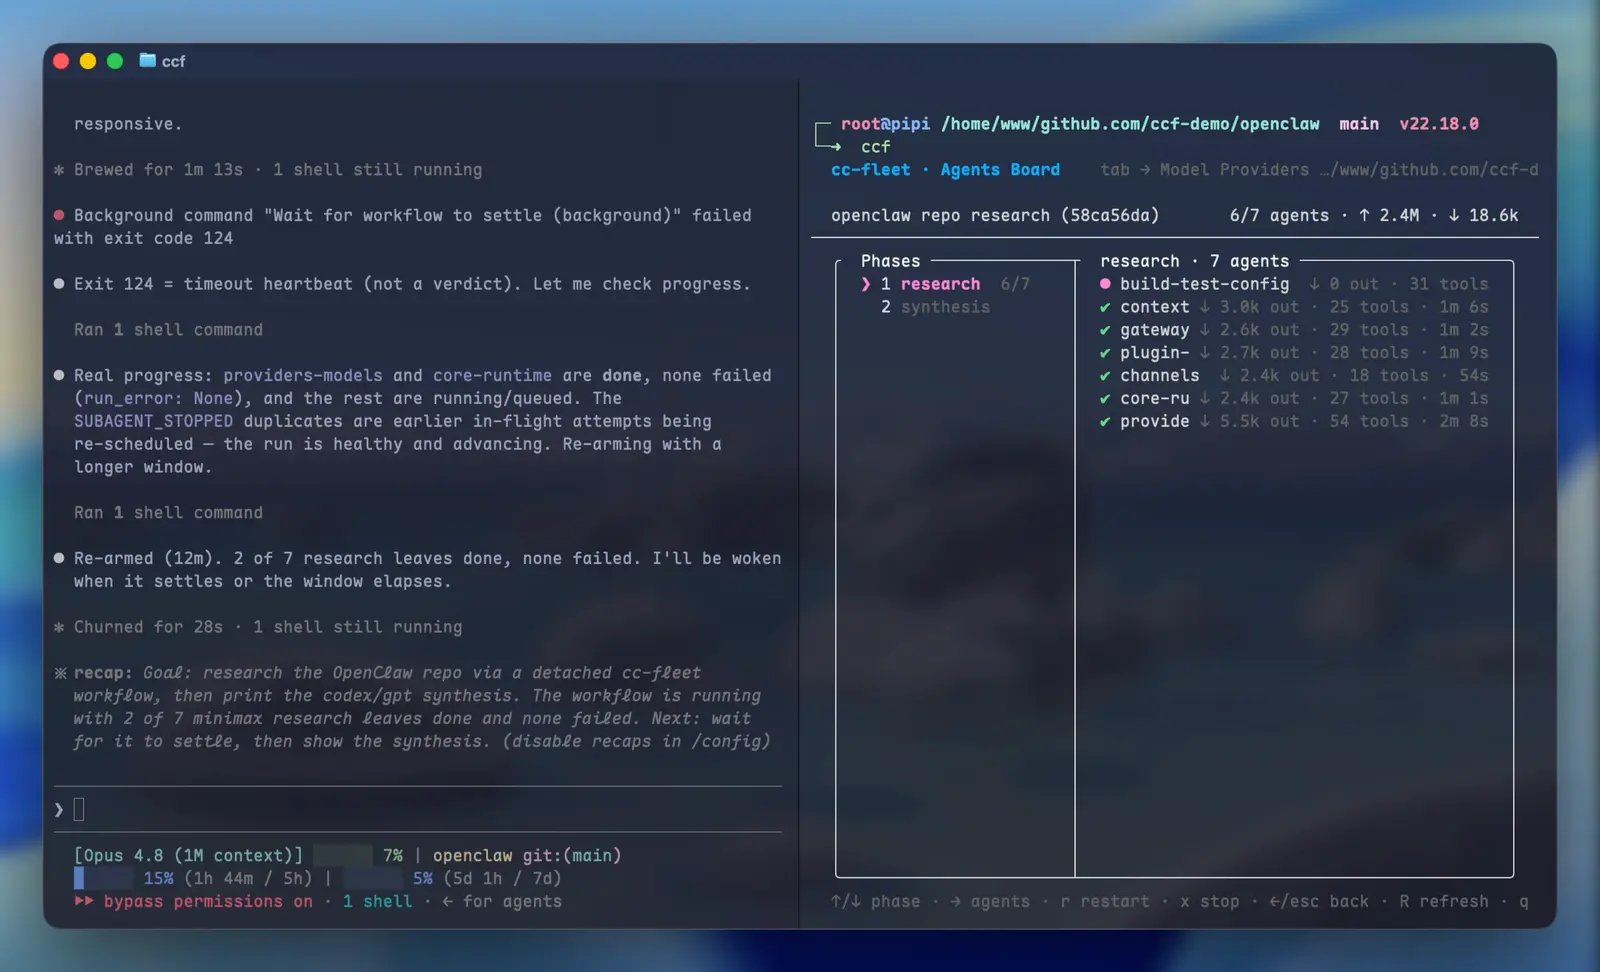The height and width of the screenshot is (972, 1600).
Task: Click the recap marker icon before recap:
Action: [x=60, y=673]
